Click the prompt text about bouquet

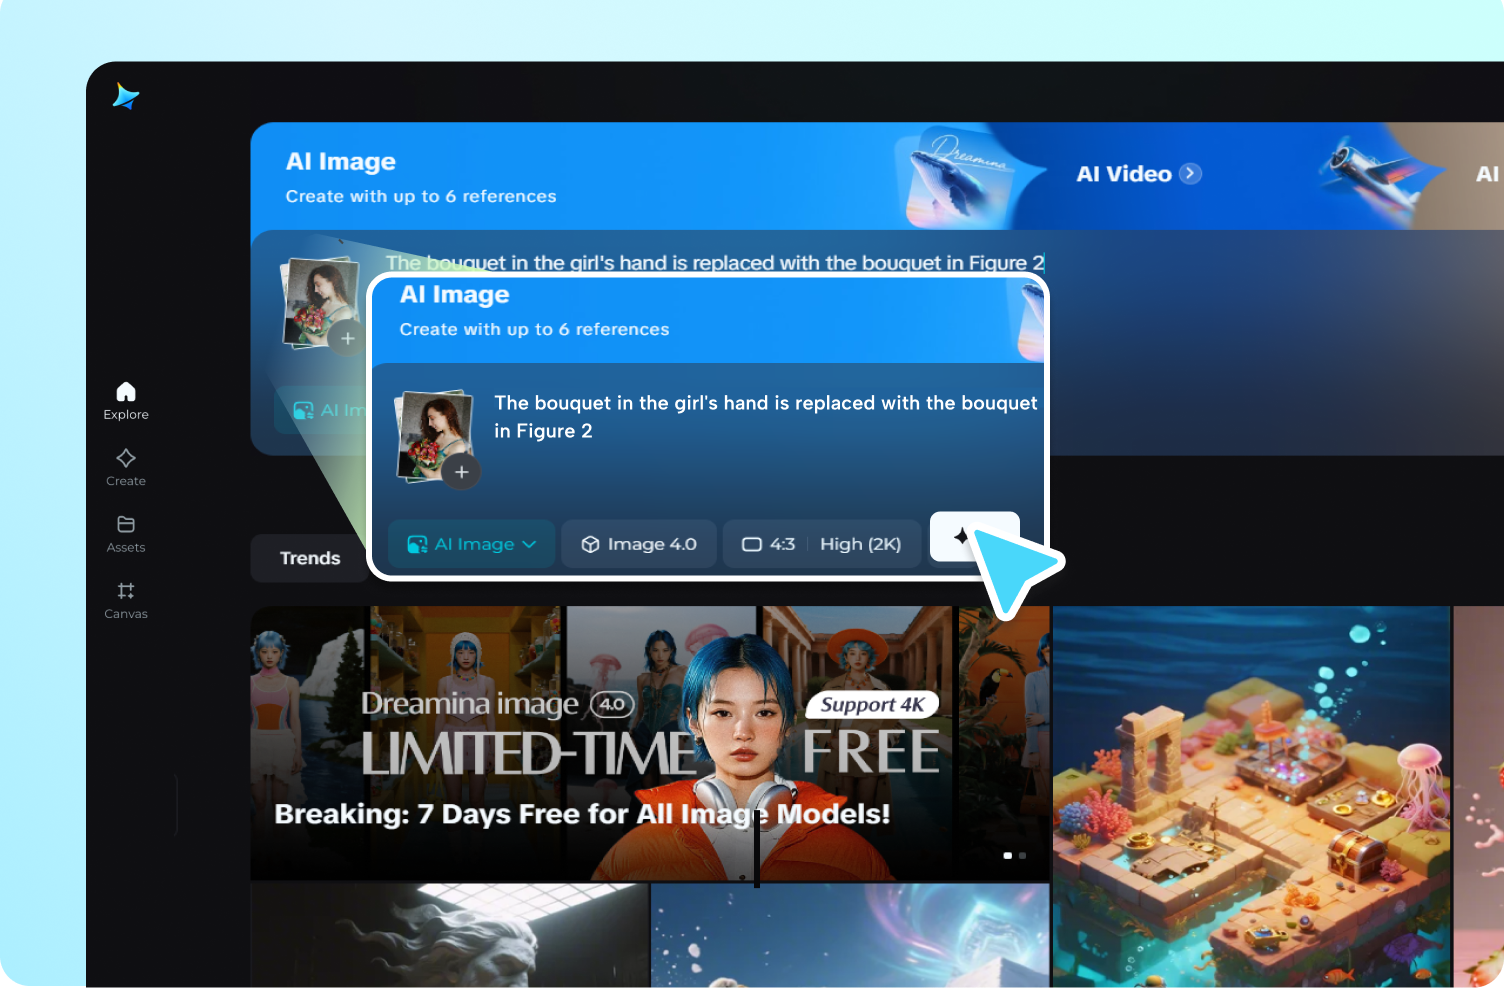765,416
